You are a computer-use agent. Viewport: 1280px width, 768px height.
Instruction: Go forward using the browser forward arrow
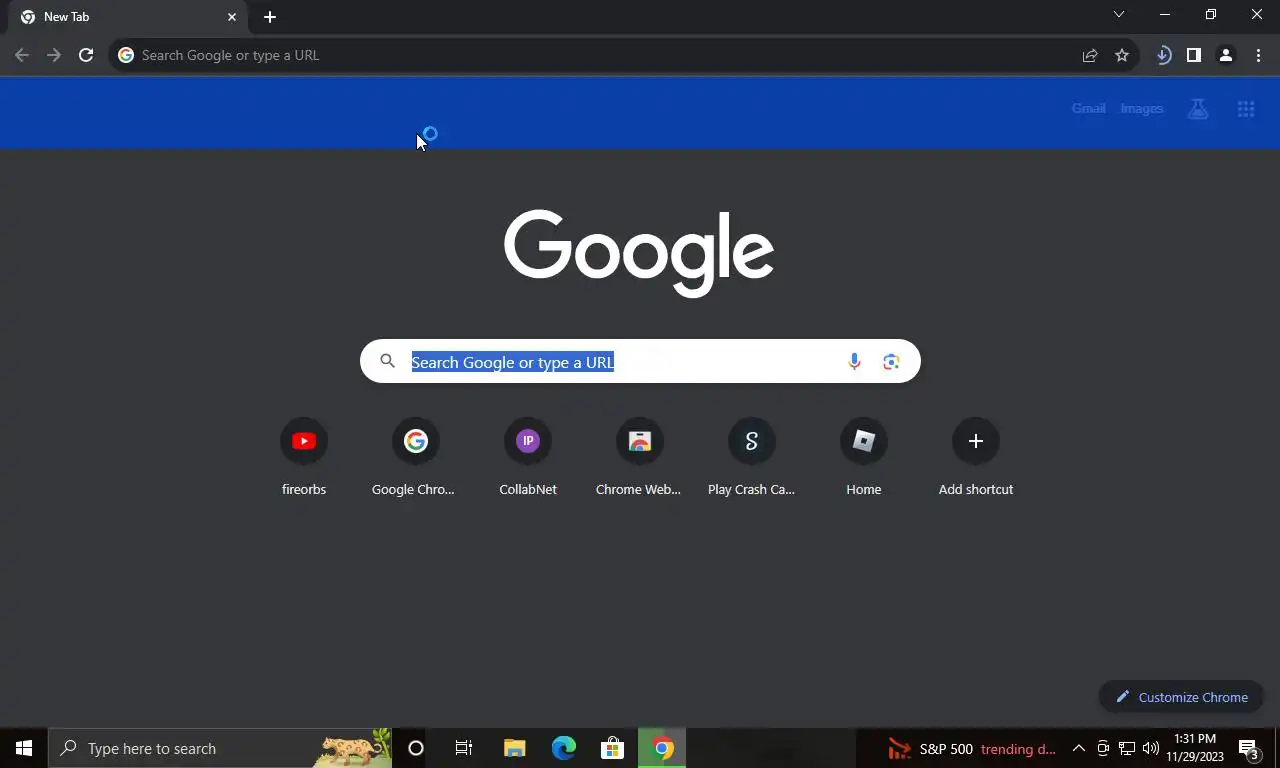coord(54,55)
